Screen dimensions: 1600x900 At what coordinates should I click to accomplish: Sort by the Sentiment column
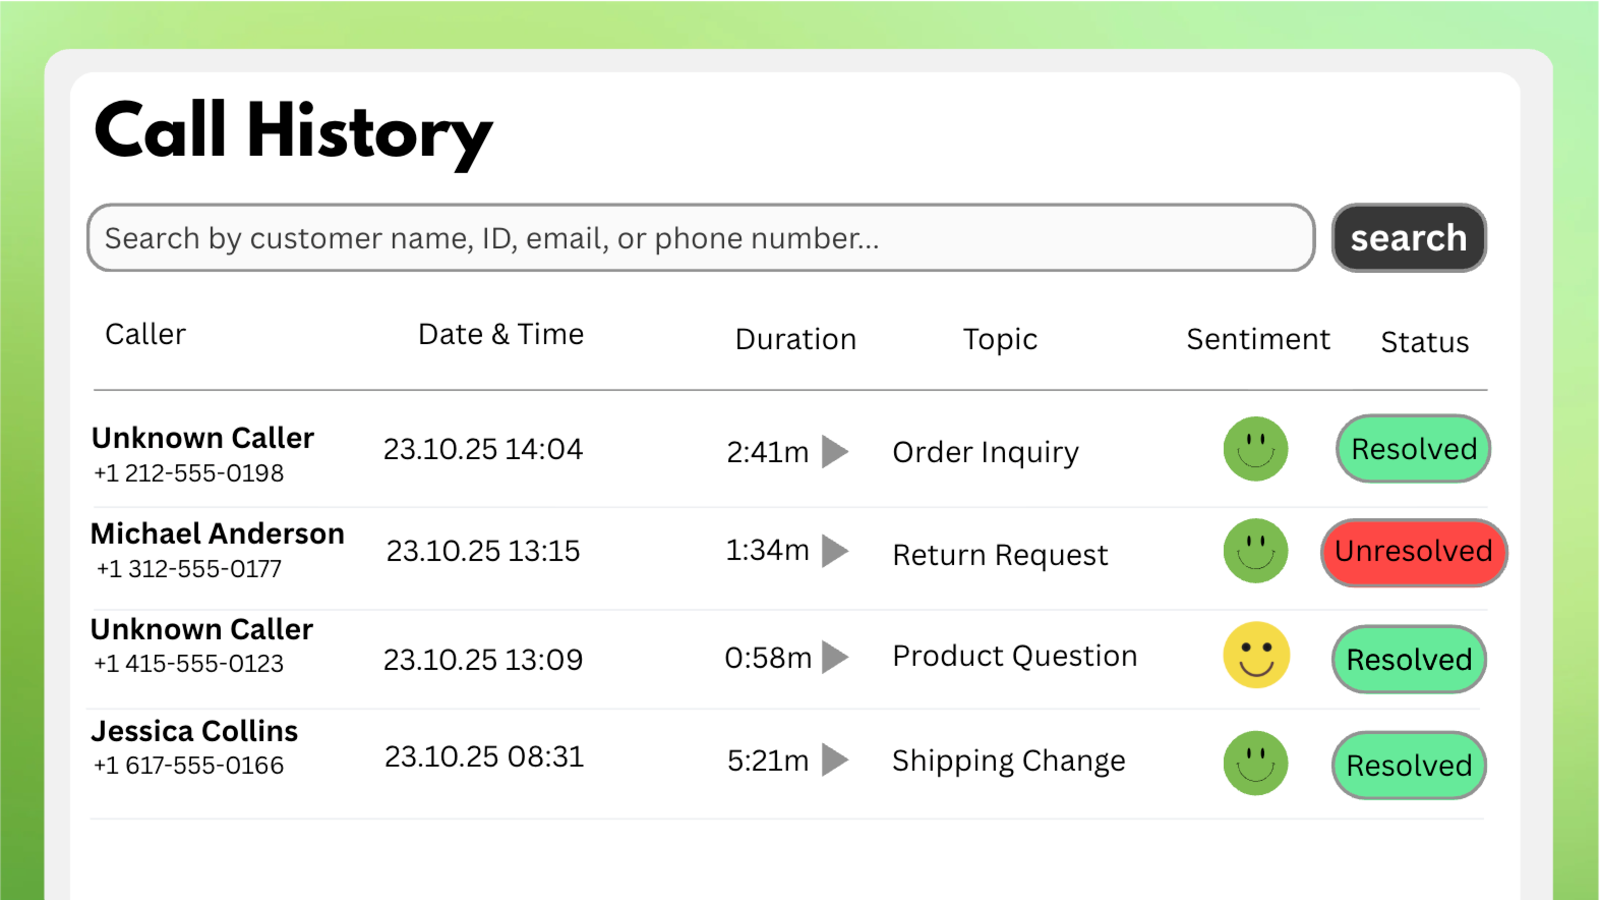(x=1258, y=339)
